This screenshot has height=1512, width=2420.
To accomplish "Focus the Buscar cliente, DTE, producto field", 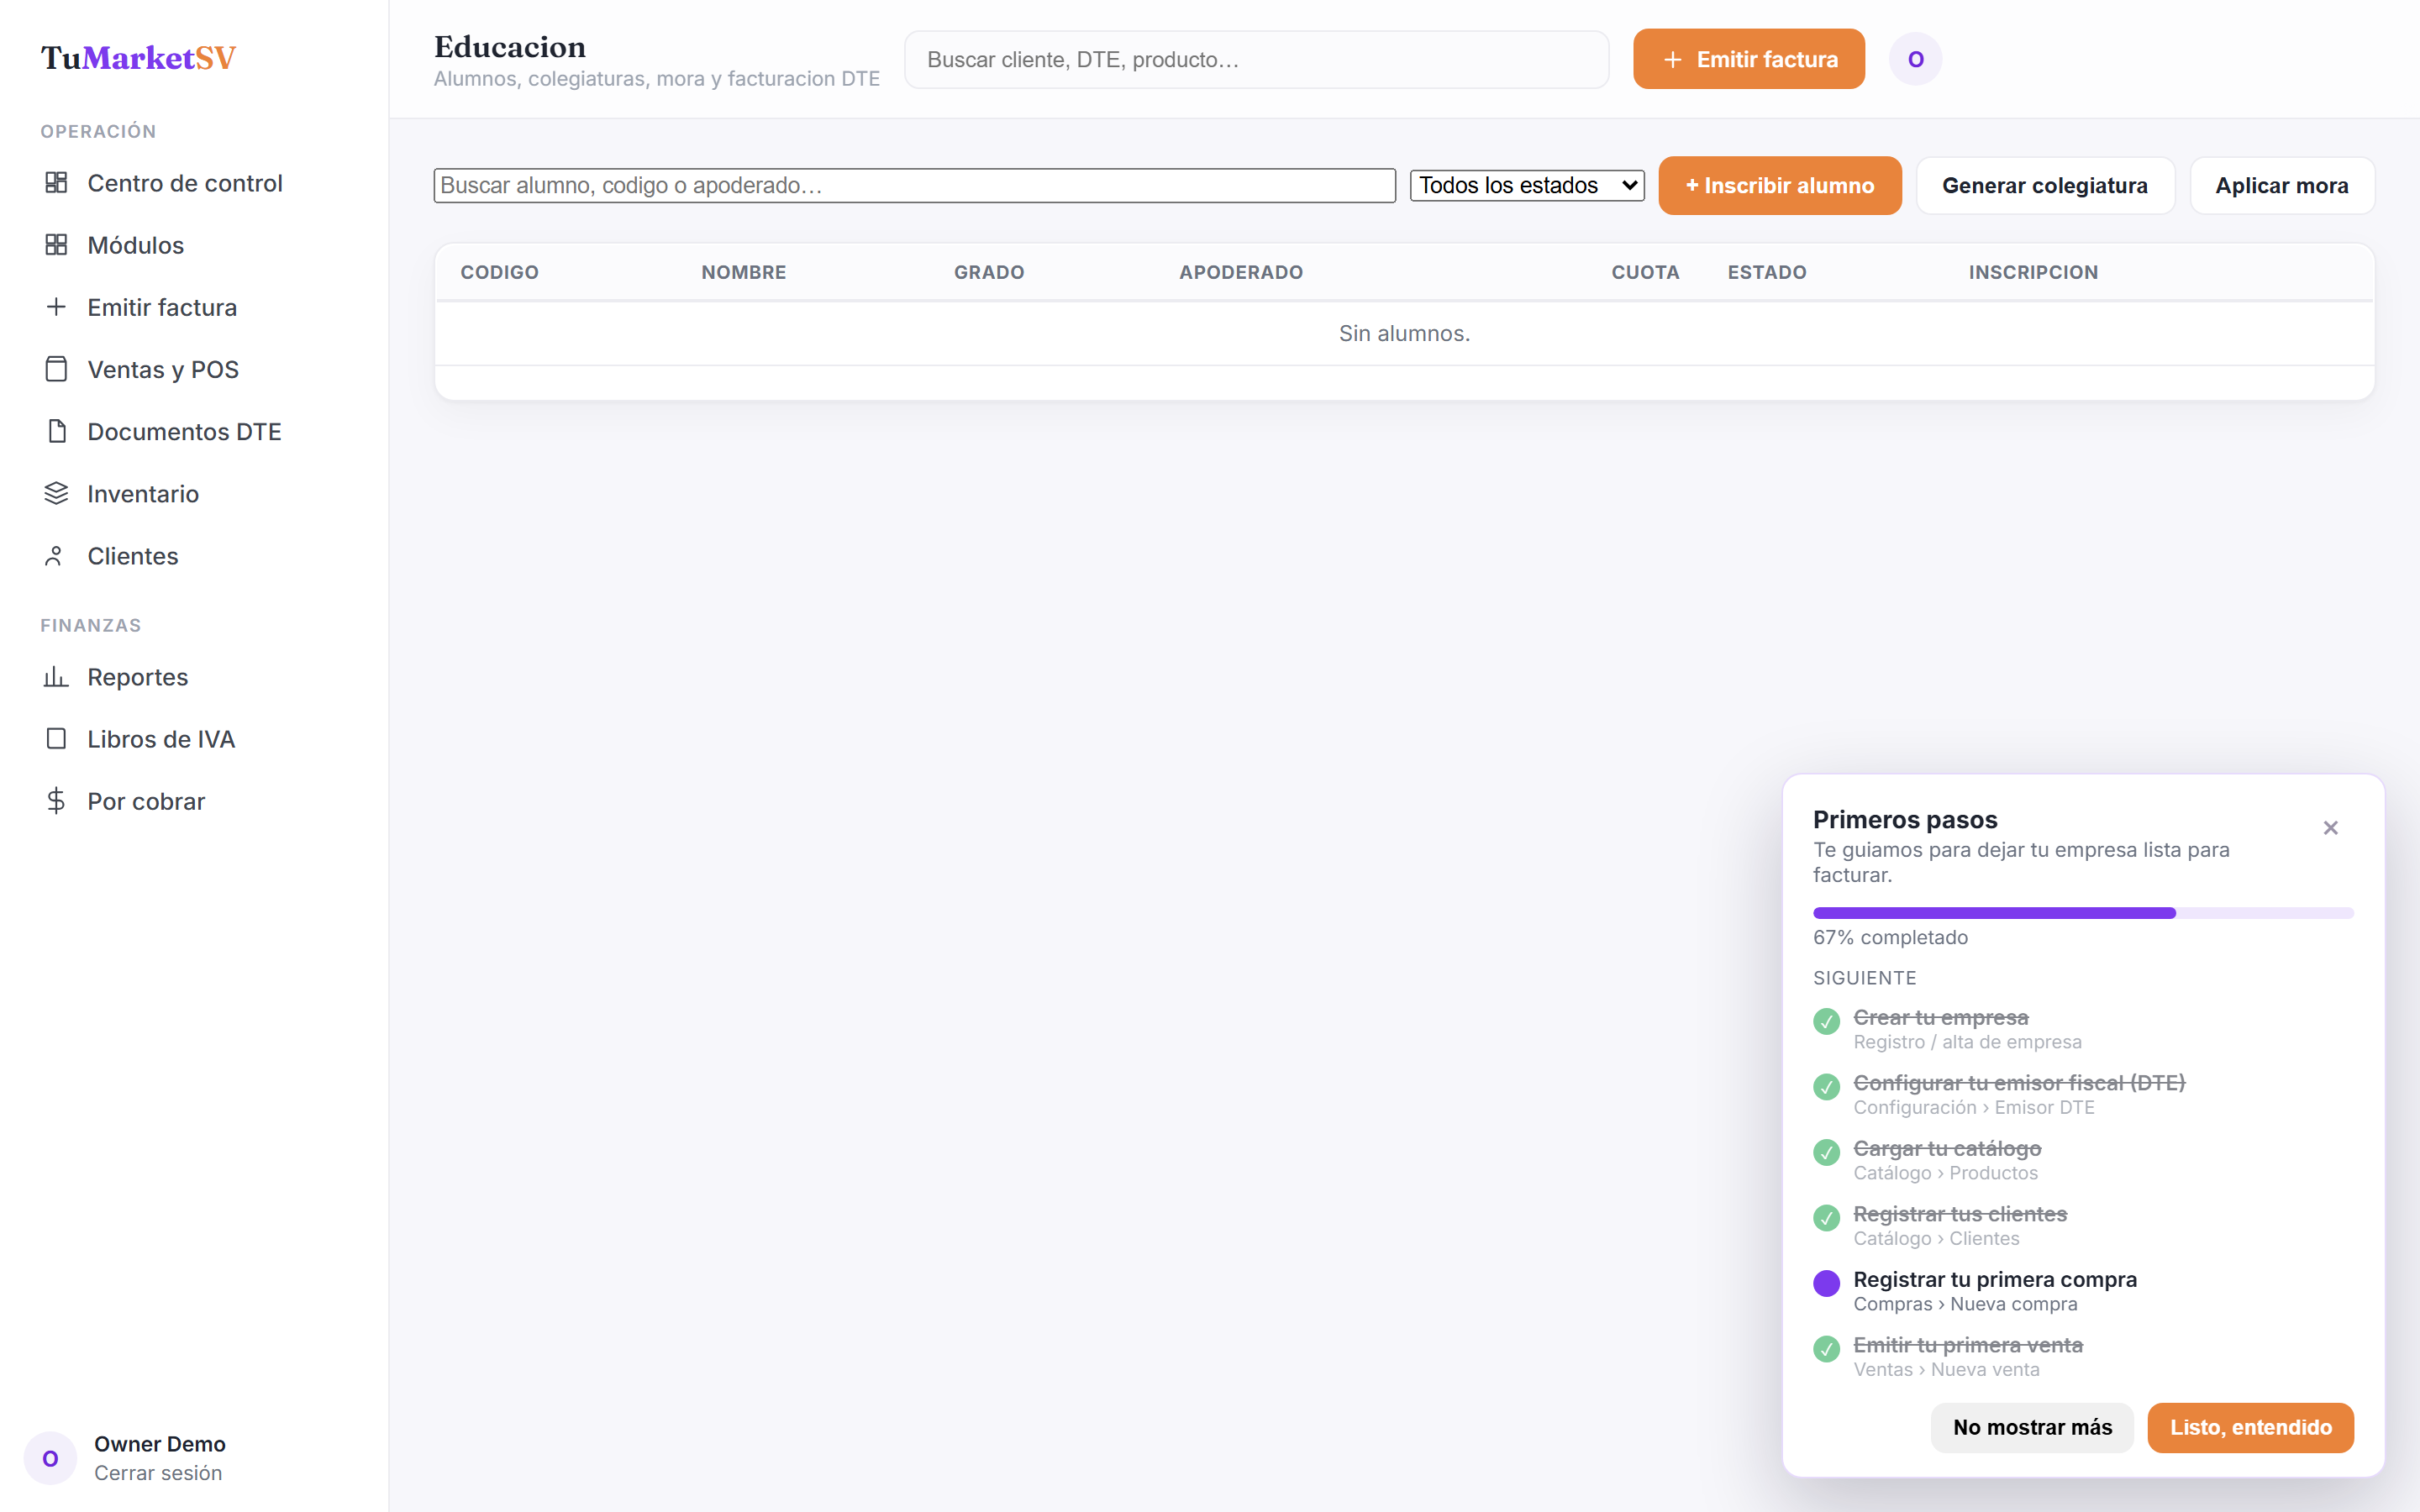I will pos(1256,59).
